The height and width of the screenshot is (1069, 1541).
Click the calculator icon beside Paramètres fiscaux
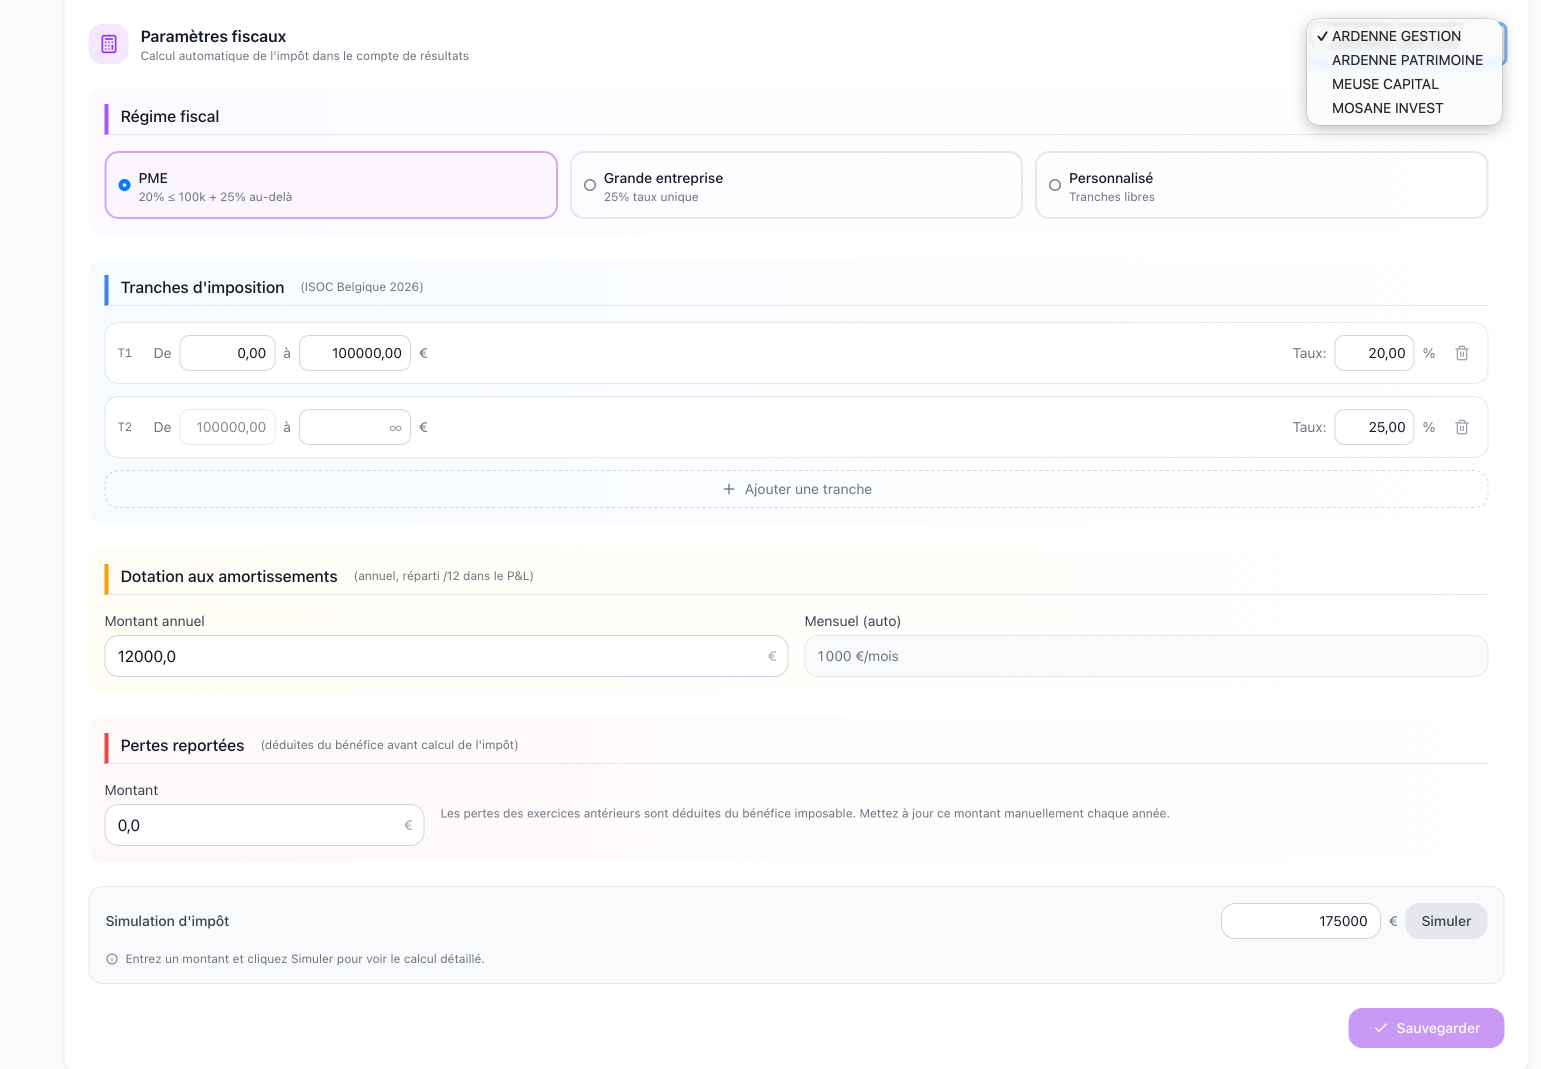109,44
